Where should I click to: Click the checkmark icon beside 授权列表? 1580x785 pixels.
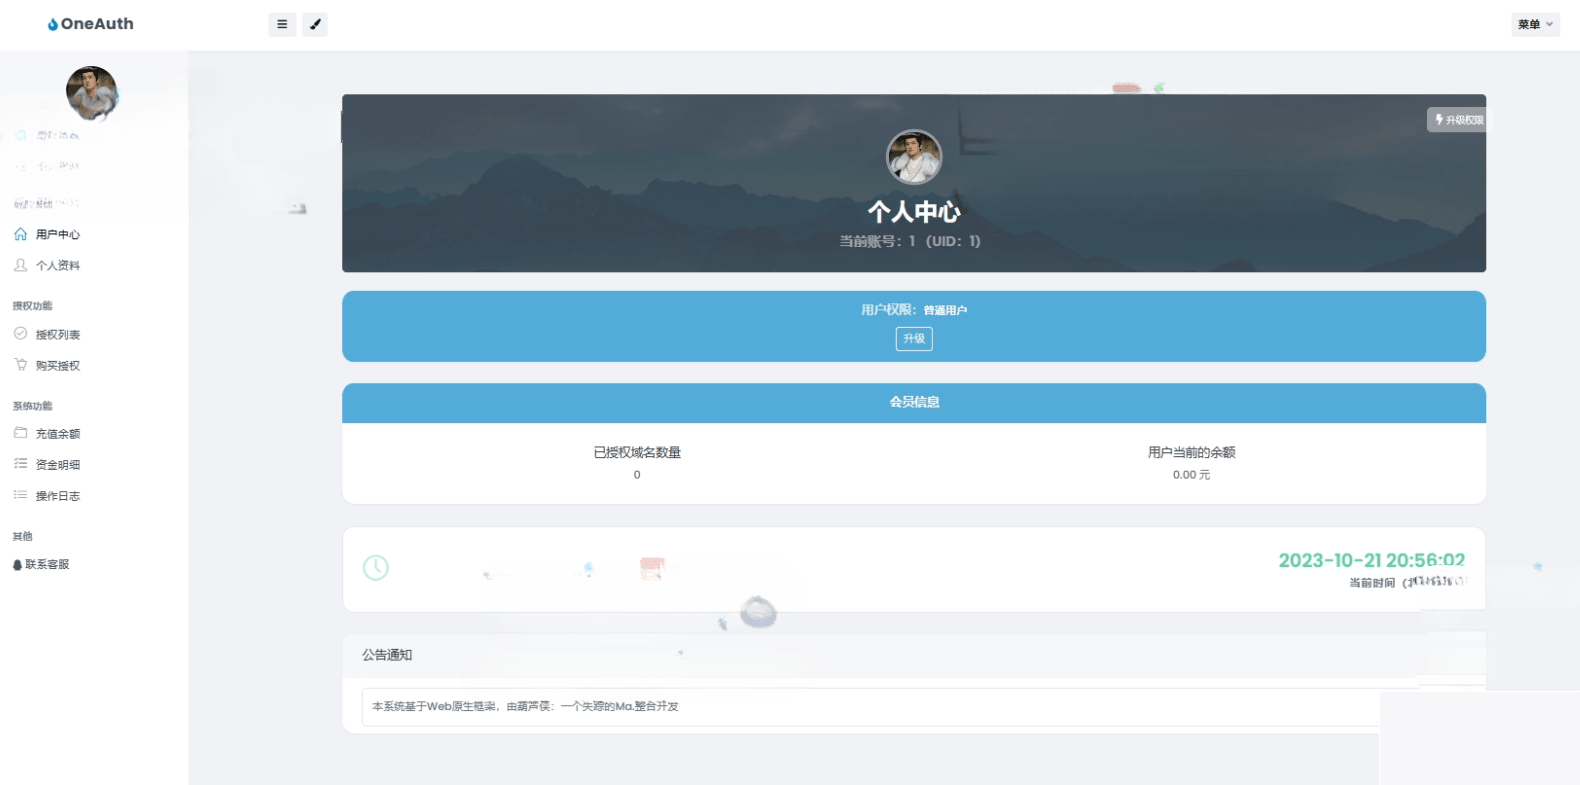pos(20,334)
